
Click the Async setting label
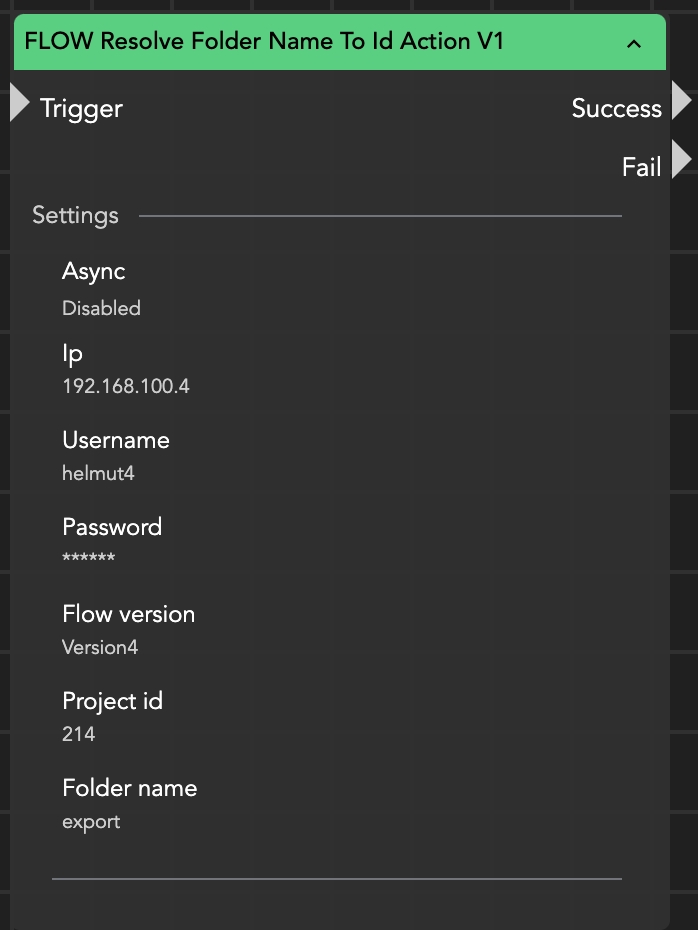(x=93, y=271)
